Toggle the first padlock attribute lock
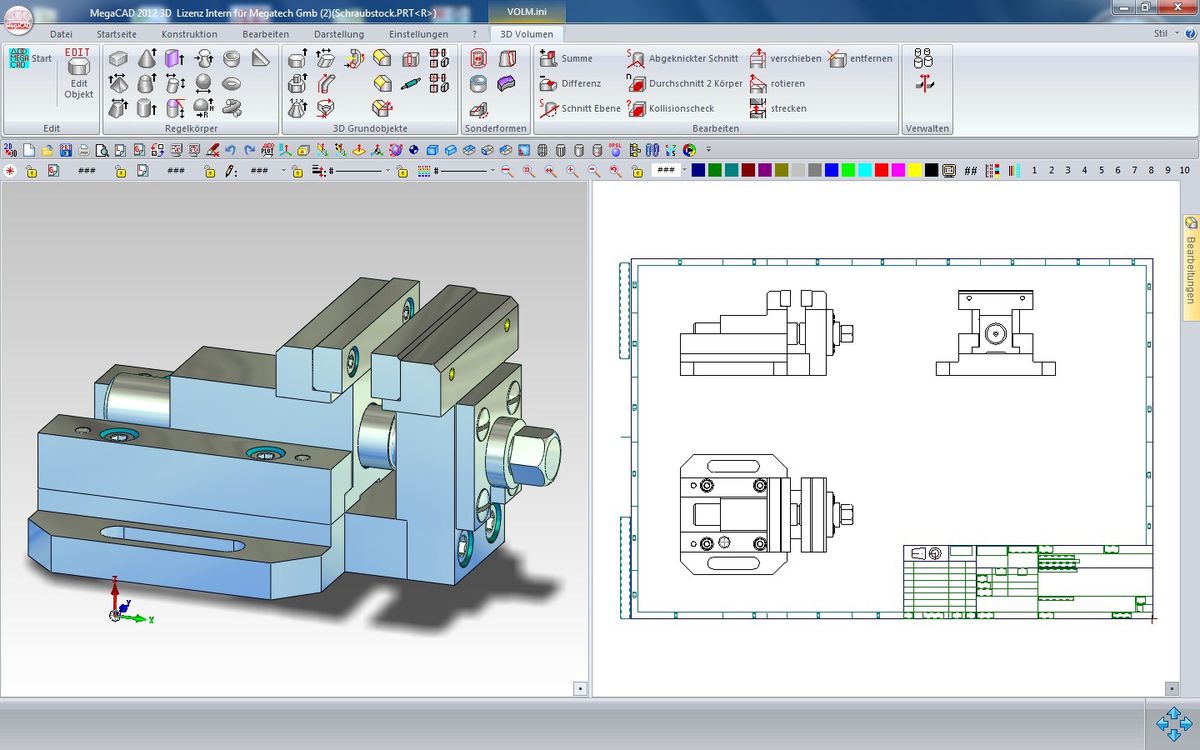The image size is (1200, 750). 31,171
